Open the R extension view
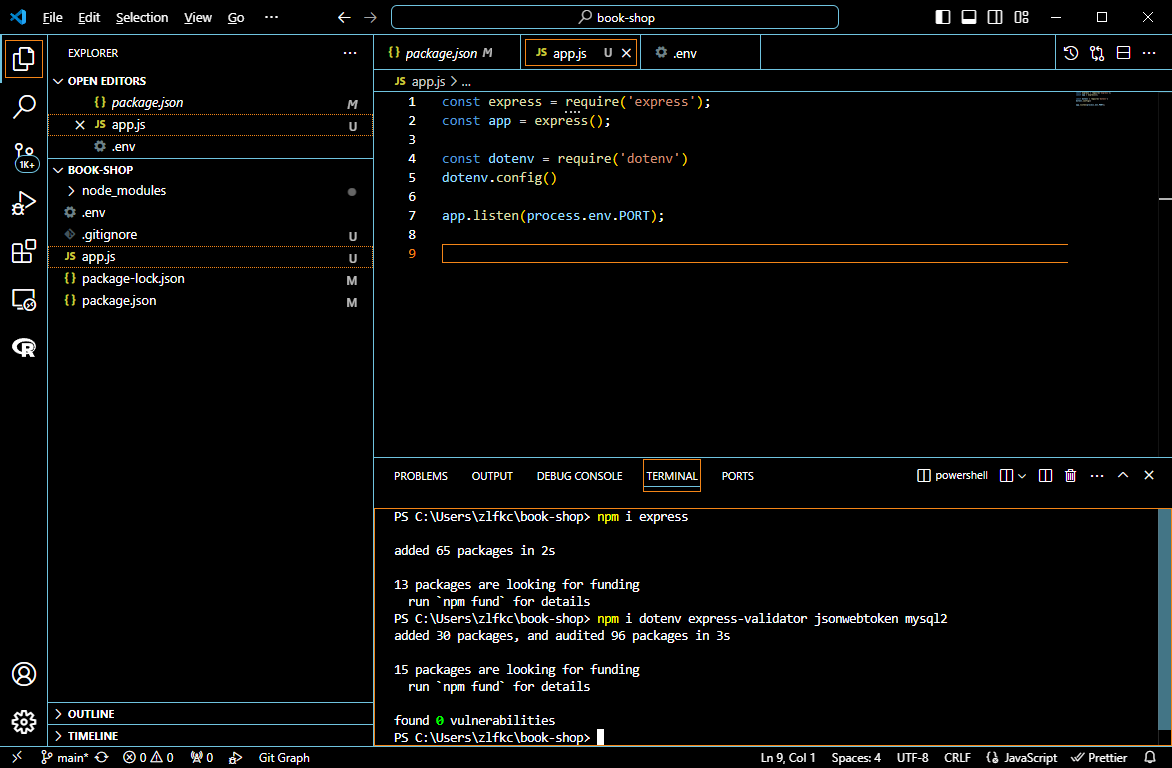This screenshot has width=1172, height=768. [x=24, y=347]
